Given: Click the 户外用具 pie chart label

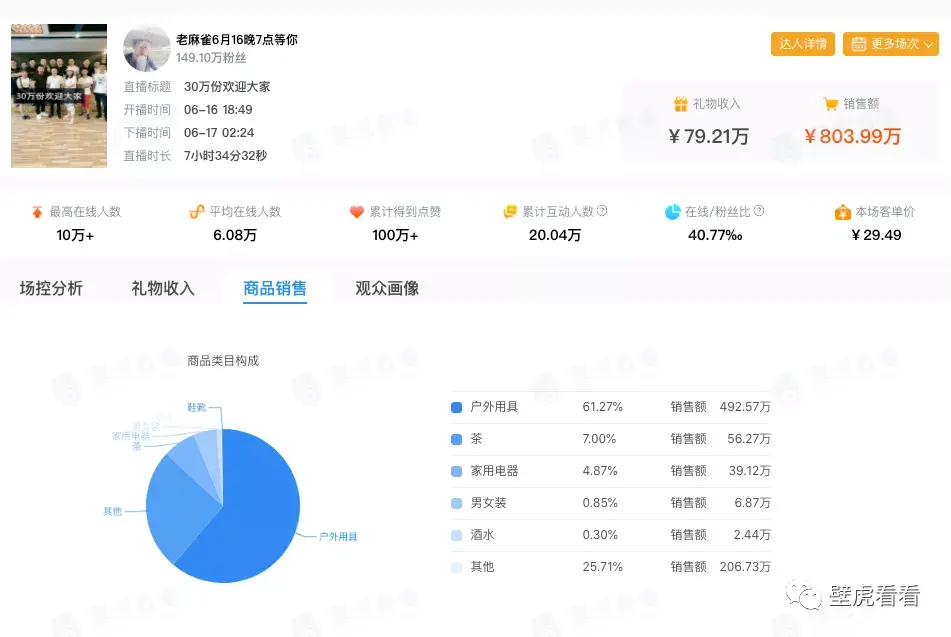Looking at the screenshot, I should [338, 537].
